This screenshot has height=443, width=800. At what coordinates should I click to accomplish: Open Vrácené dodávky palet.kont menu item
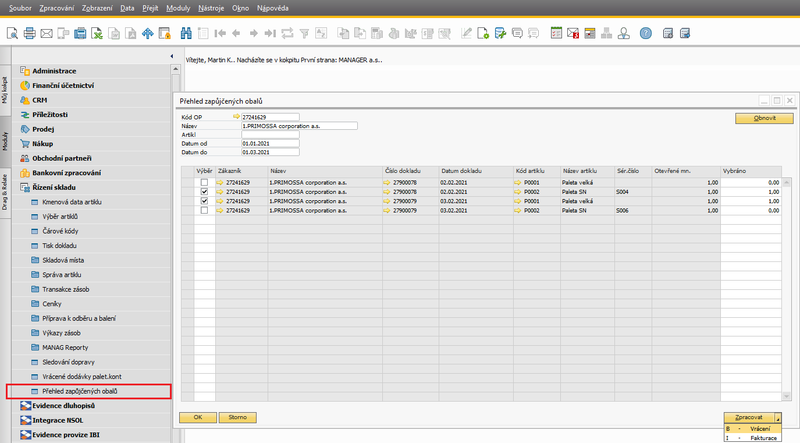pyautogui.click(x=82, y=377)
